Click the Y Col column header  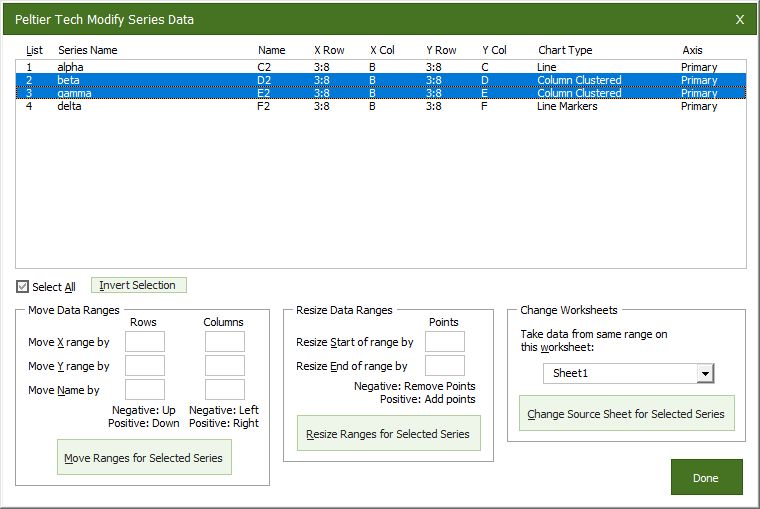[494, 50]
